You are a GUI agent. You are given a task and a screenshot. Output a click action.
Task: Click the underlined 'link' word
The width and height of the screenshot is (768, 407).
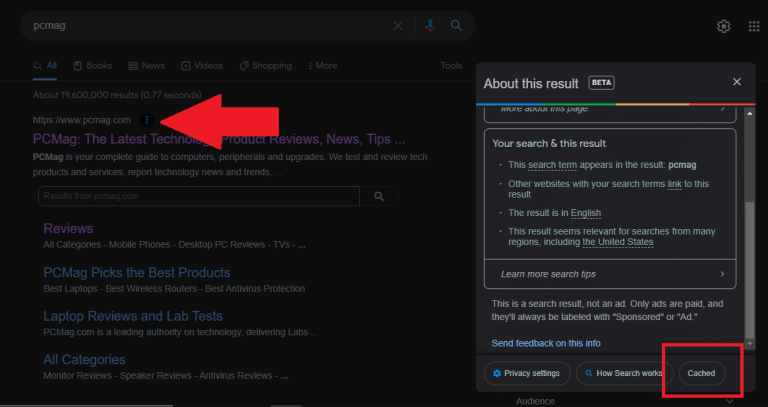(674, 184)
